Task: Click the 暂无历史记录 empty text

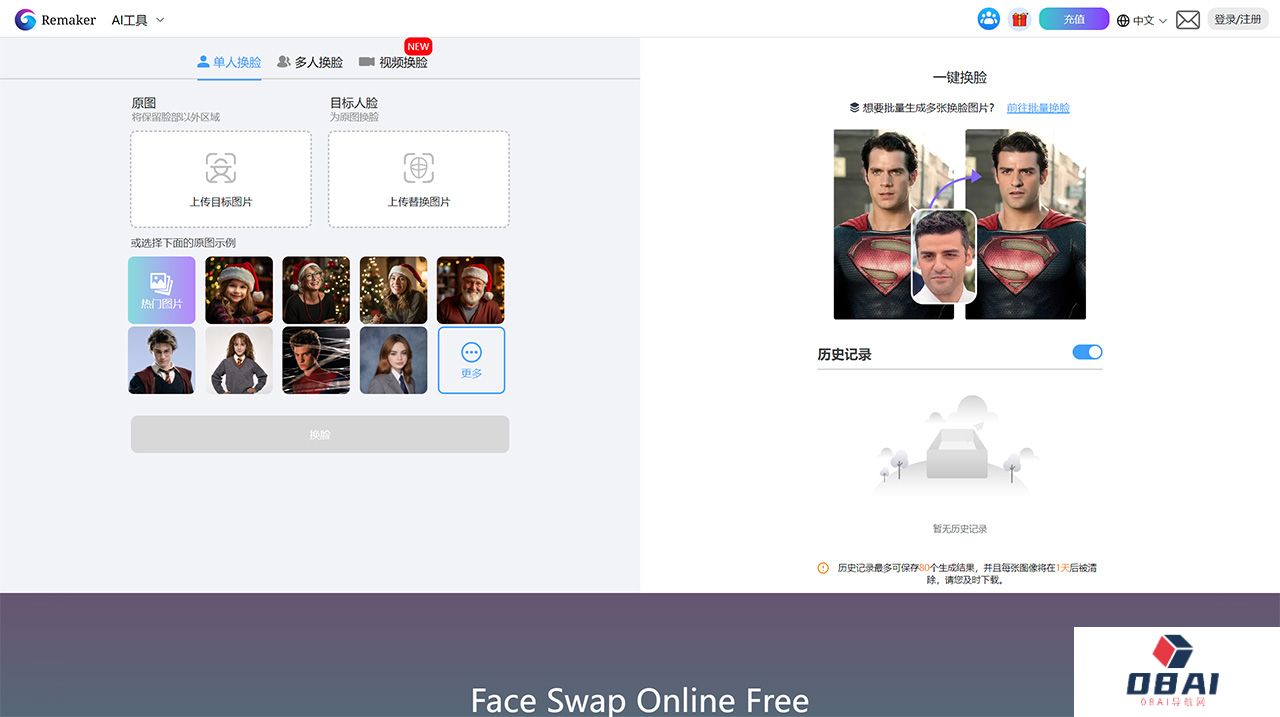Action: (960, 529)
